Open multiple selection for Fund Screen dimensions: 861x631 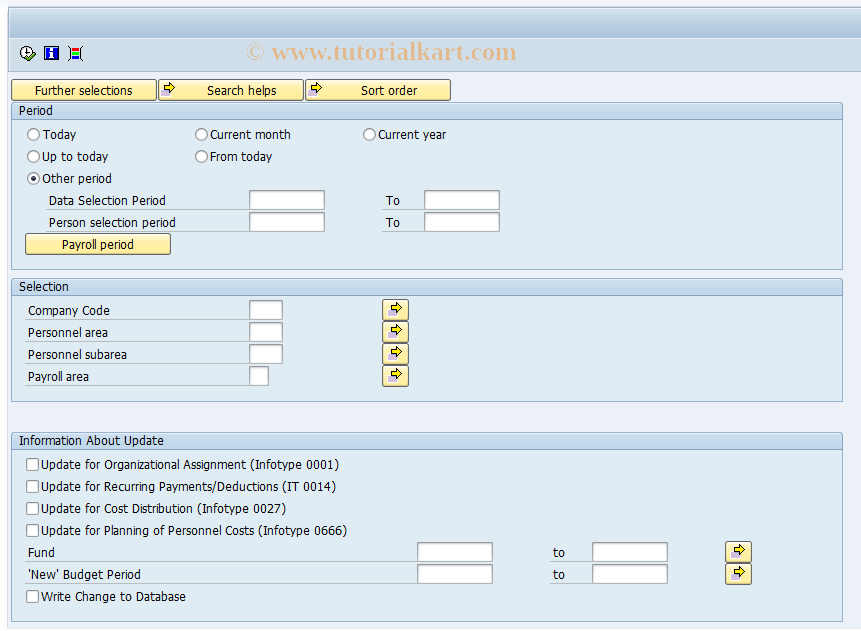(x=738, y=551)
